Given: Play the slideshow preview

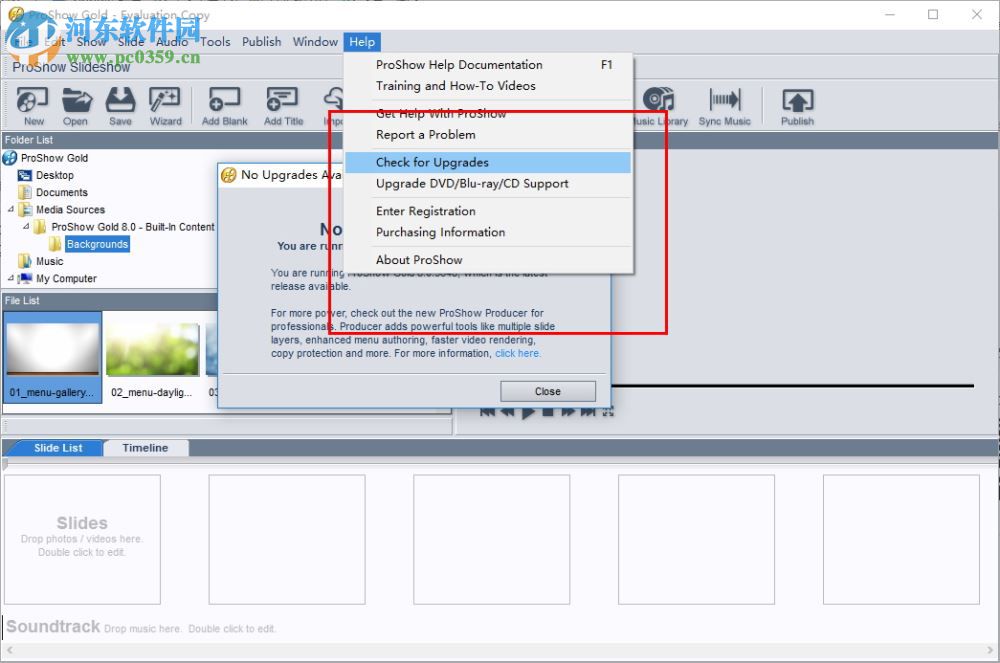Looking at the screenshot, I should click(x=528, y=411).
